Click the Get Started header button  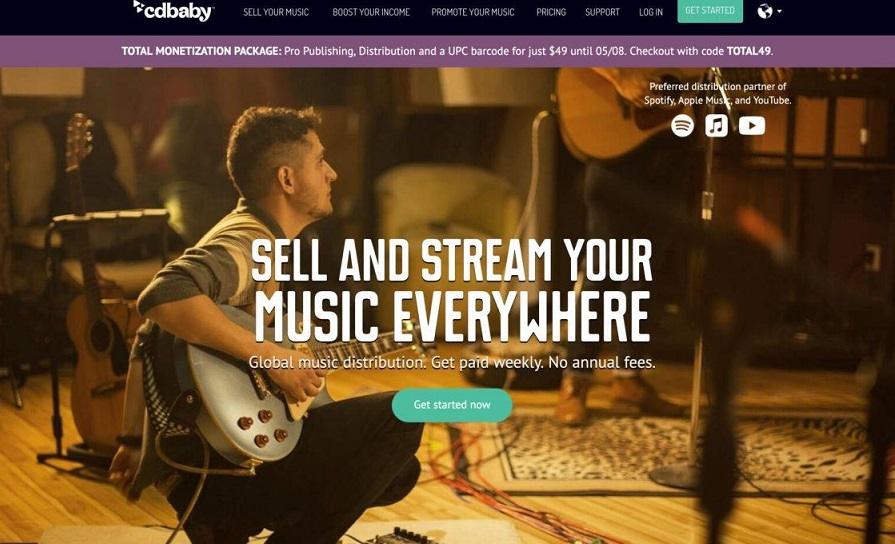[710, 11]
